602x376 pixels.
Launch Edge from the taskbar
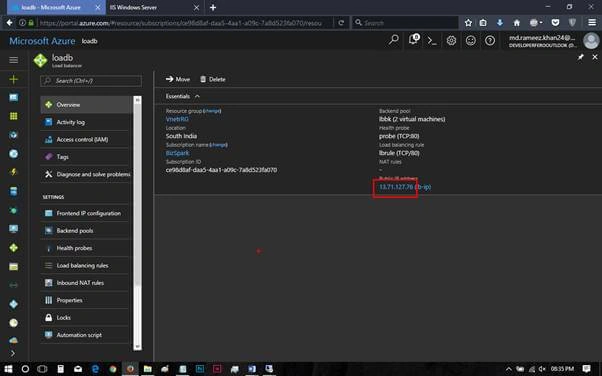point(95,369)
